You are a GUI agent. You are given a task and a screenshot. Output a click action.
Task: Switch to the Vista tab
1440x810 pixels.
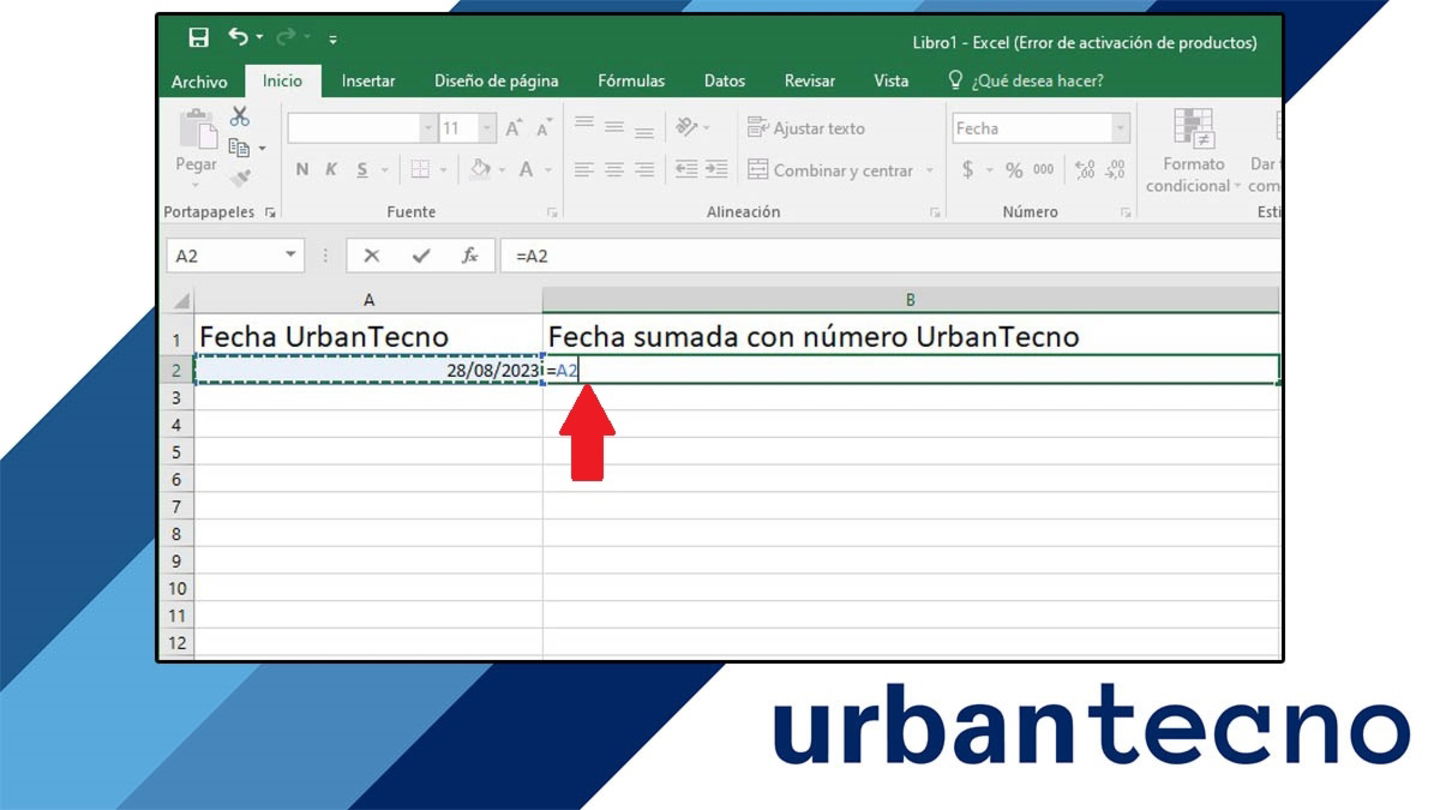pos(891,81)
